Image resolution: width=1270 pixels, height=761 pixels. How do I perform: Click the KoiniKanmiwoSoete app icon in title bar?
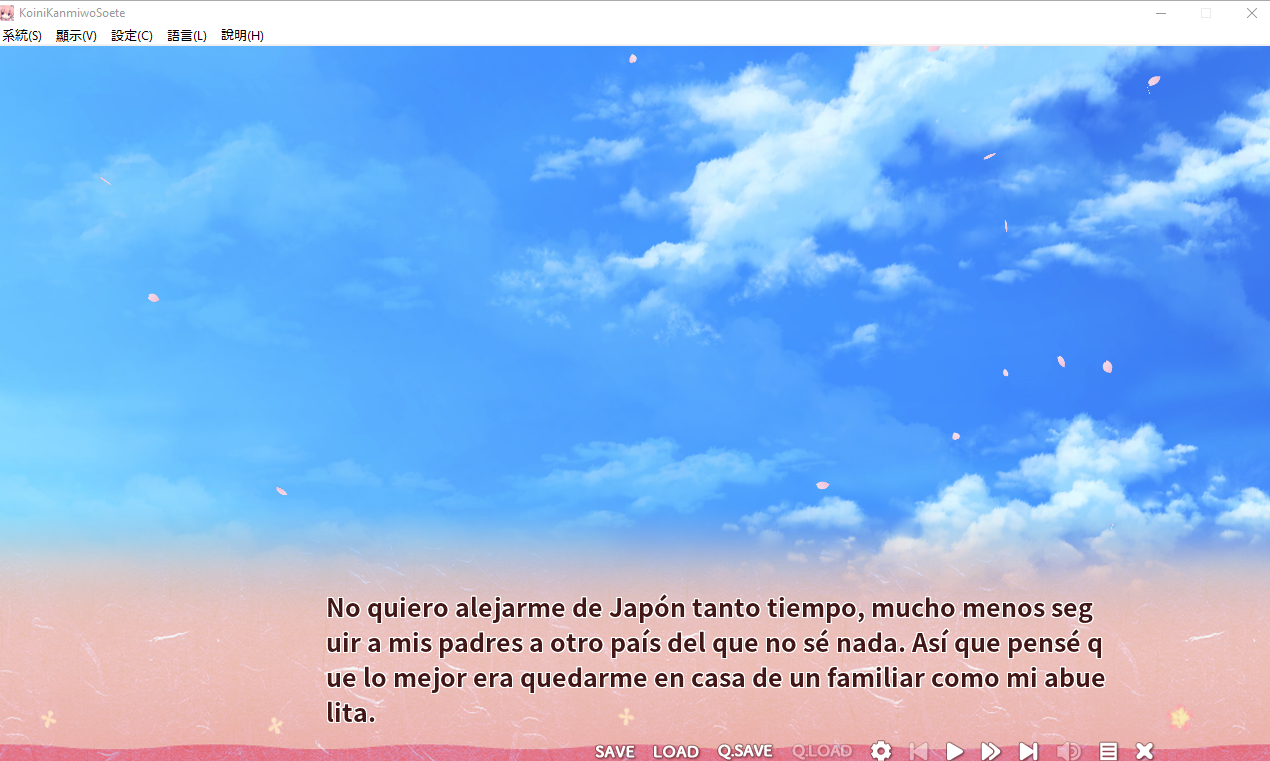(x=8, y=13)
